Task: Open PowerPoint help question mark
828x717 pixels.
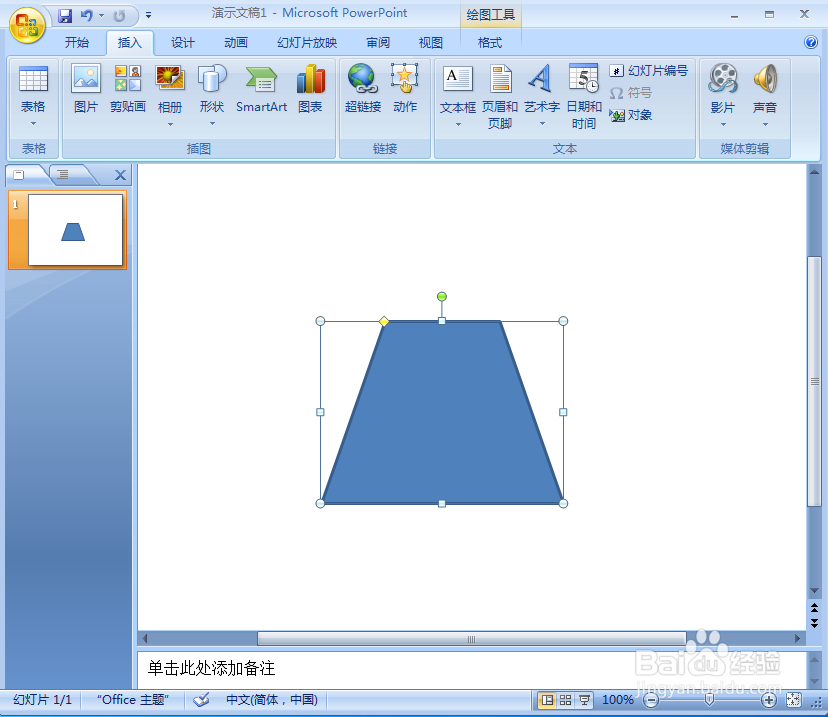Action: coord(811,42)
